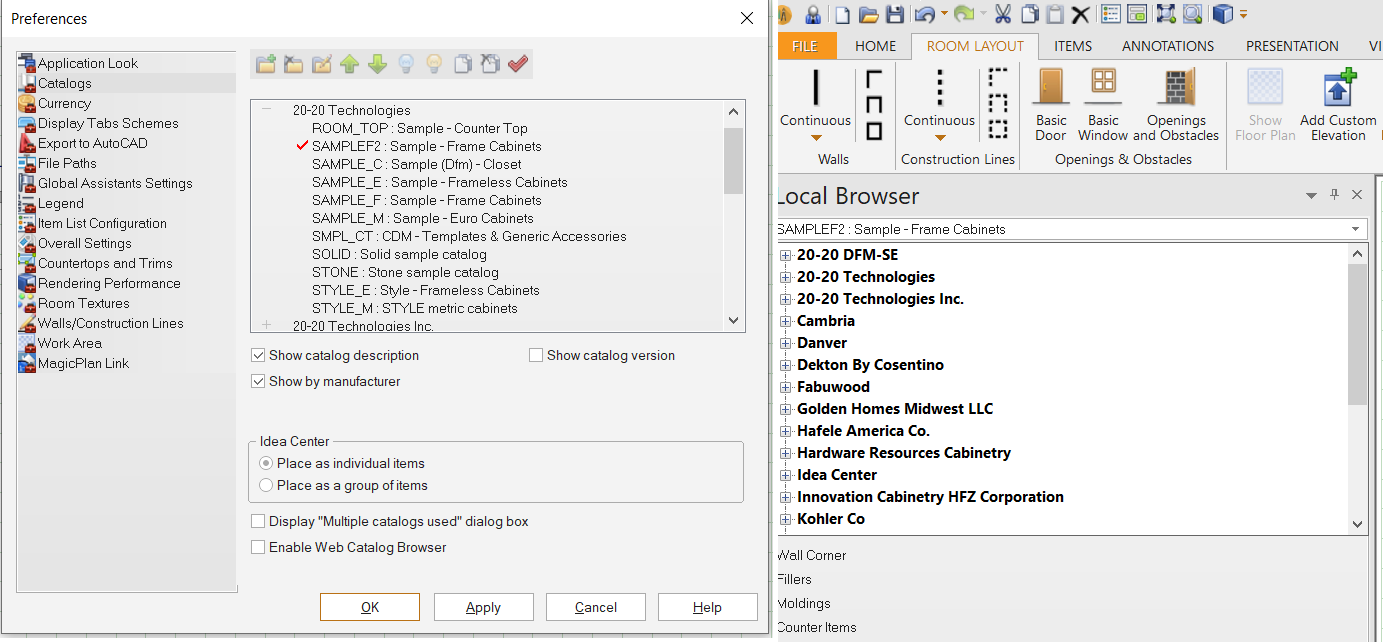The width and height of the screenshot is (1386, 642).
Task: Click the New document icon in quick toolbar
Action: click(843, 14)
